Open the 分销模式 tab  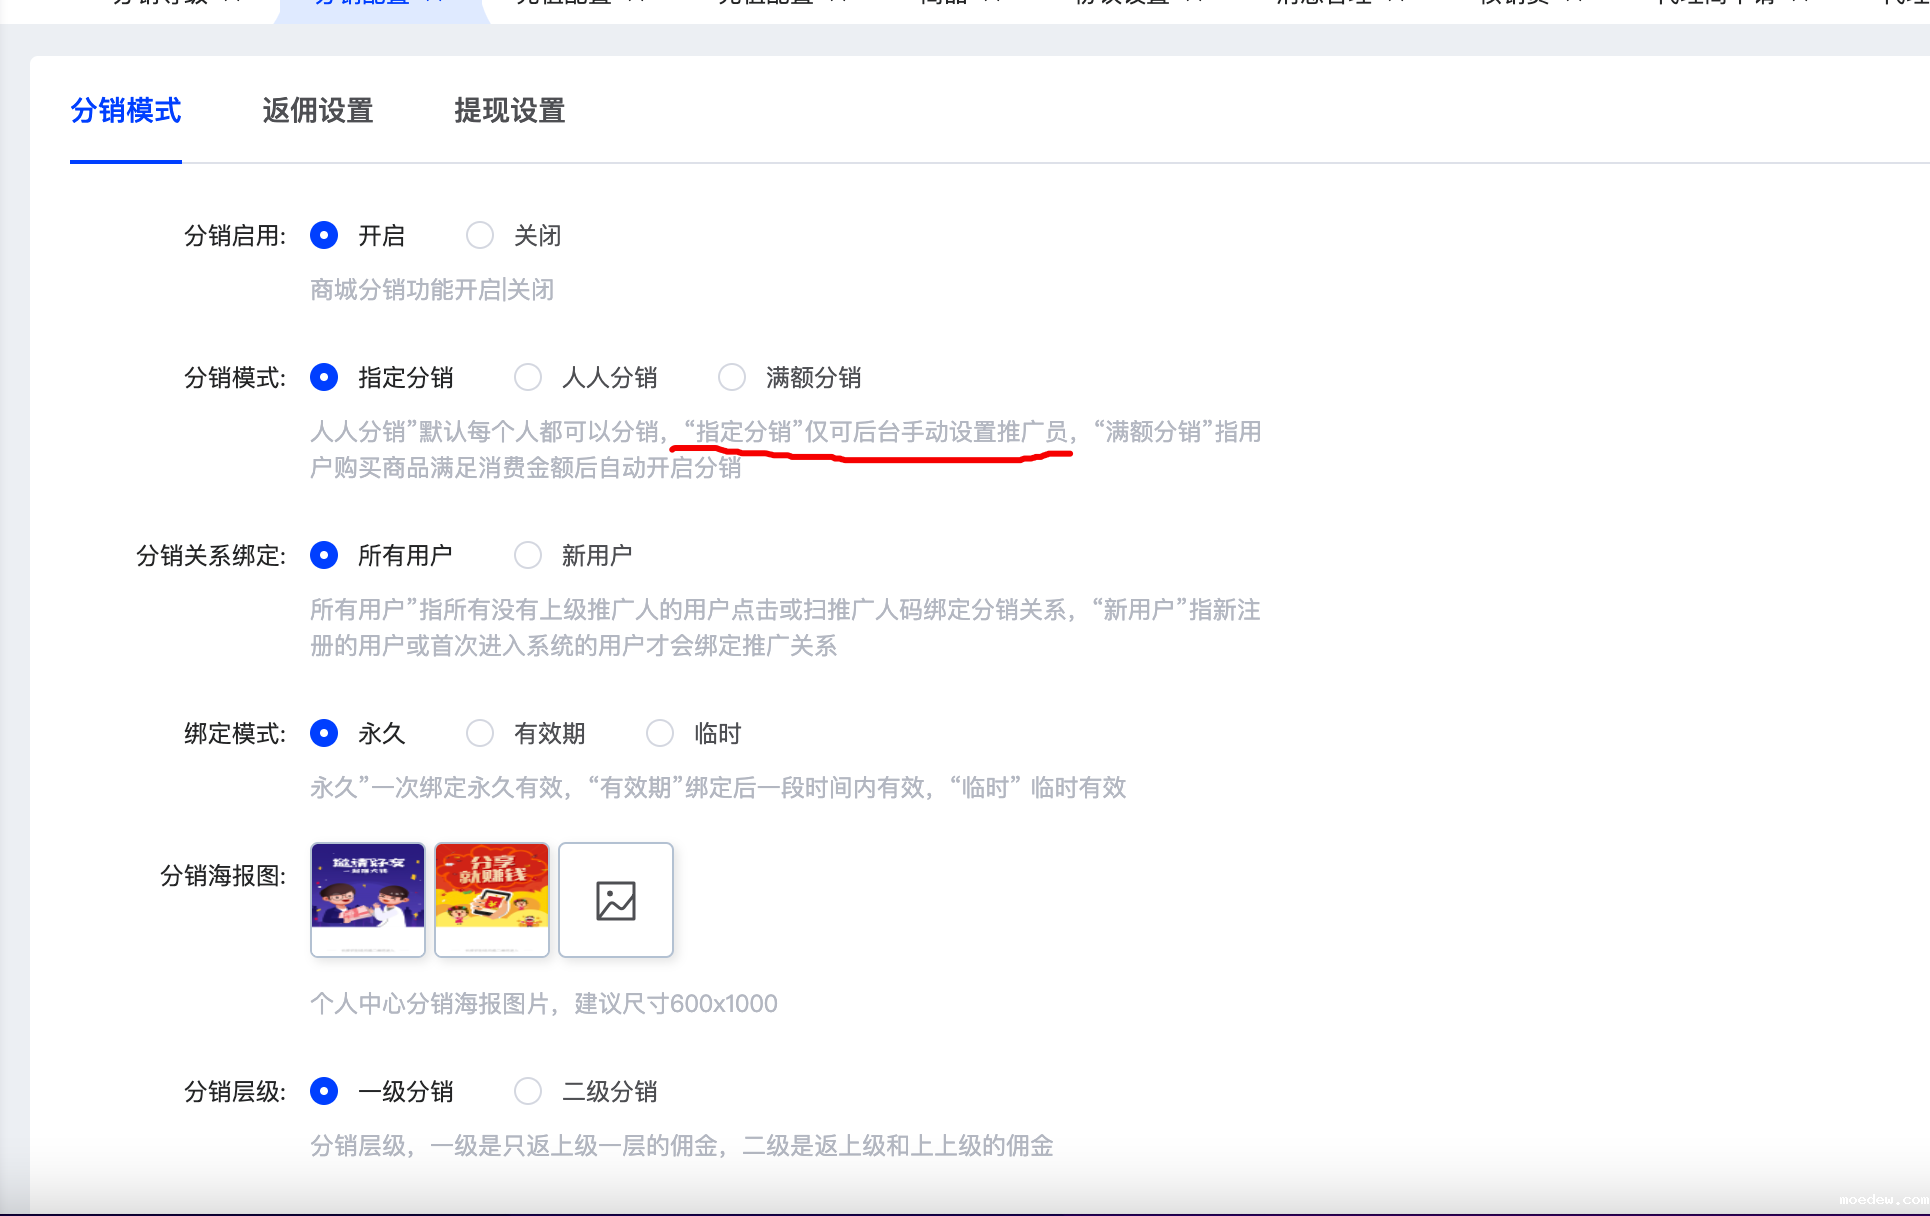(x=126, y=111)
